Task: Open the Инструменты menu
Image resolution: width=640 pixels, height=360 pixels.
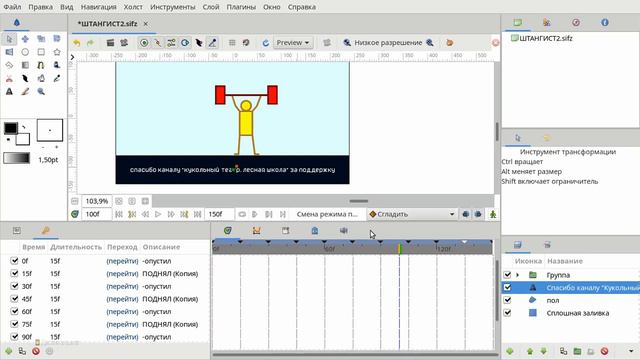Action: (x=173, y=7)
